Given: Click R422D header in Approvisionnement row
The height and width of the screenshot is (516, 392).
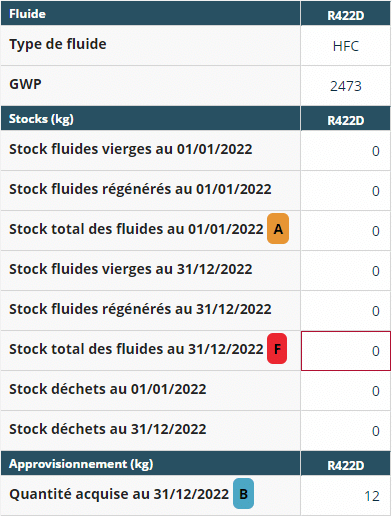Looking at the screenshot, I should (x=346, y=464).
